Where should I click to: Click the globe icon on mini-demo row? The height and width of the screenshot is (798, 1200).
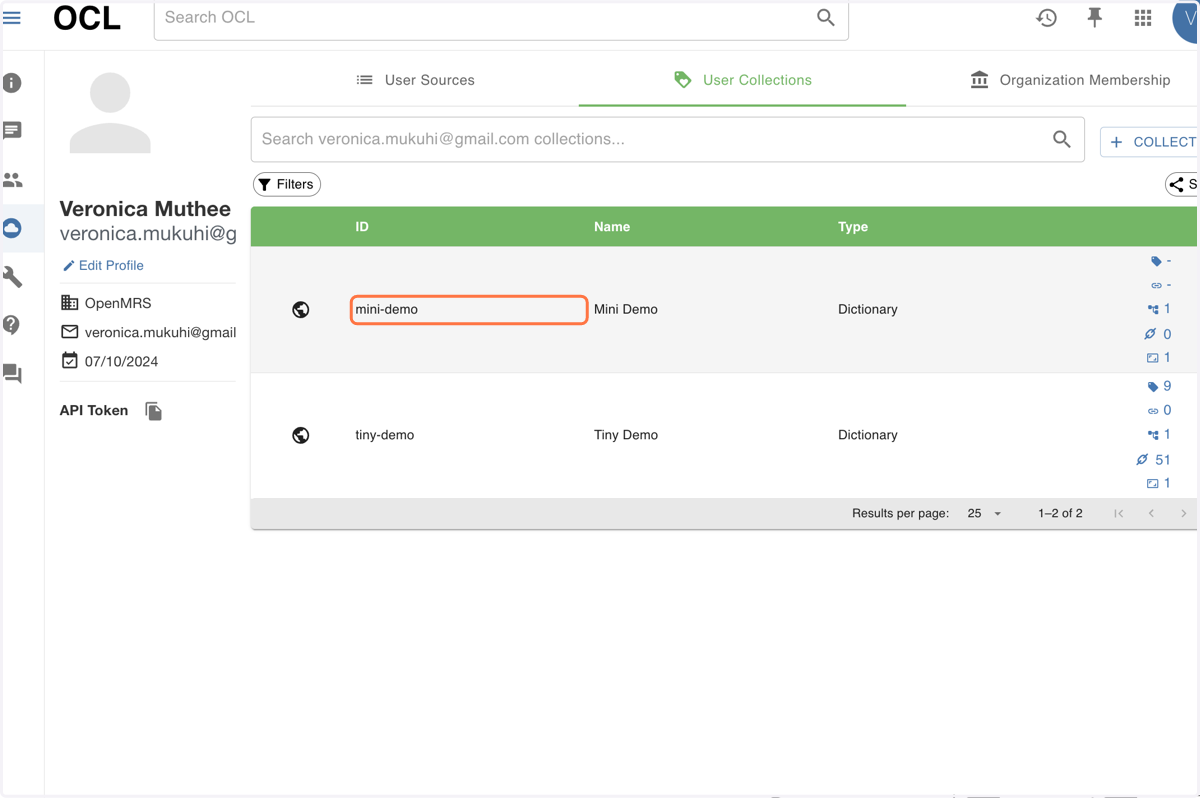(x=300, y=310)
